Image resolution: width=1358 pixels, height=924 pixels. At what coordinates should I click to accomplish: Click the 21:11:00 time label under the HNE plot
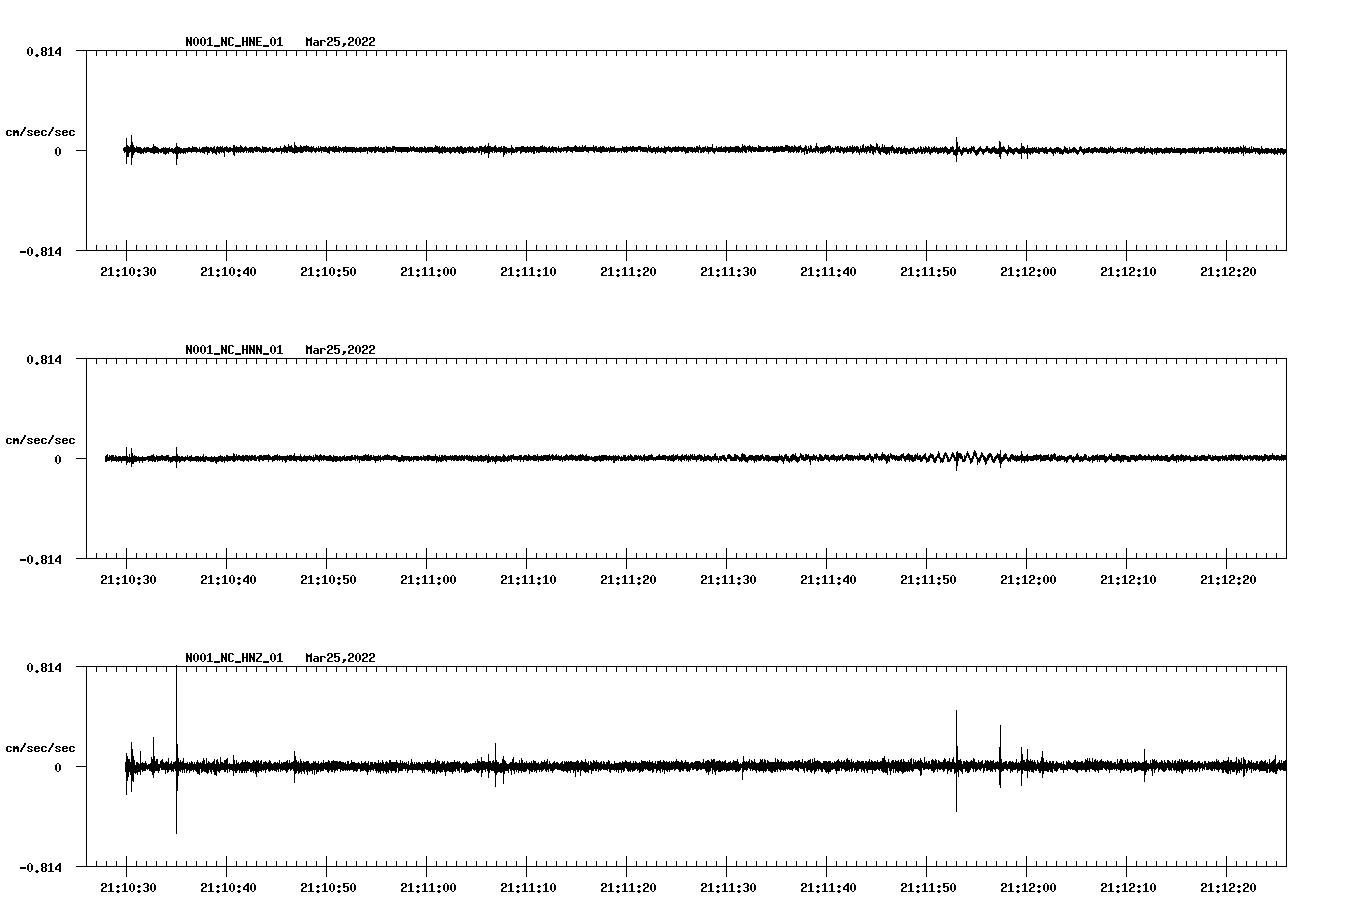428,272
